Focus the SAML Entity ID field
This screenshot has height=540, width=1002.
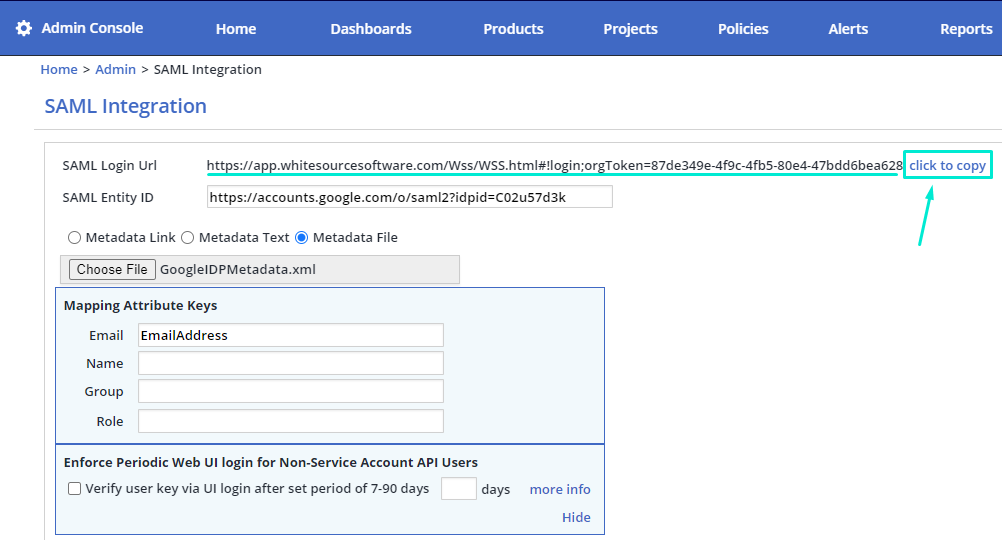click(409, 197)
